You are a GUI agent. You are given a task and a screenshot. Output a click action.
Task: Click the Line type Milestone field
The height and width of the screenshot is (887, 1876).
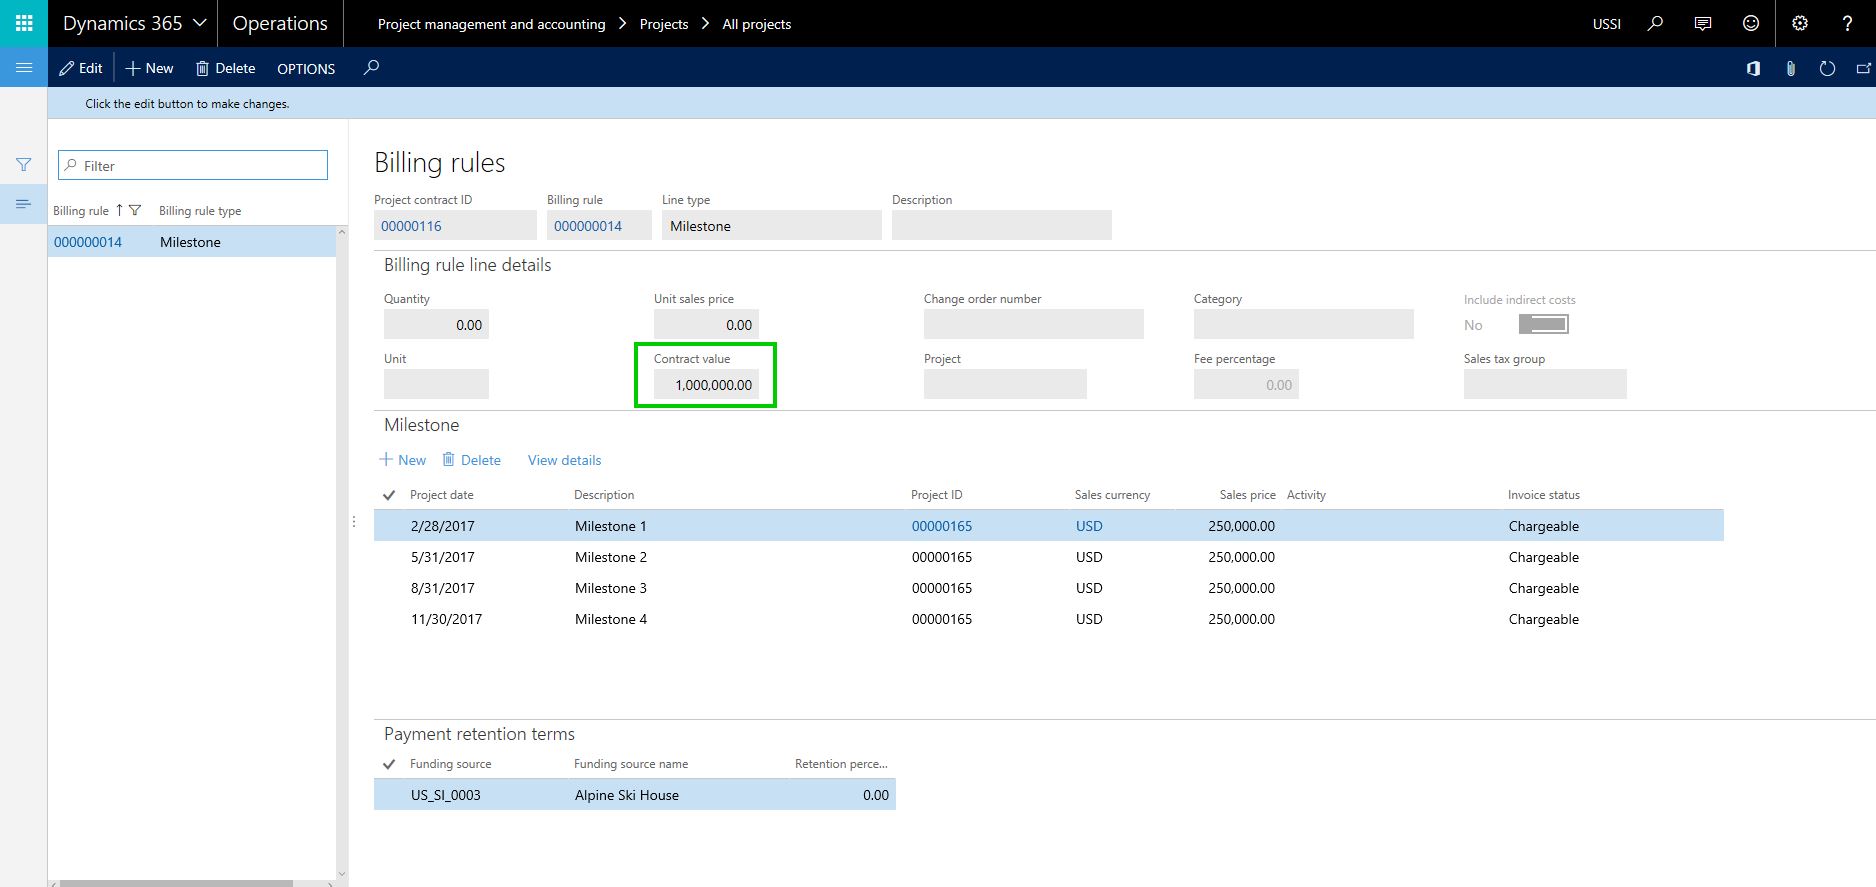771,225
